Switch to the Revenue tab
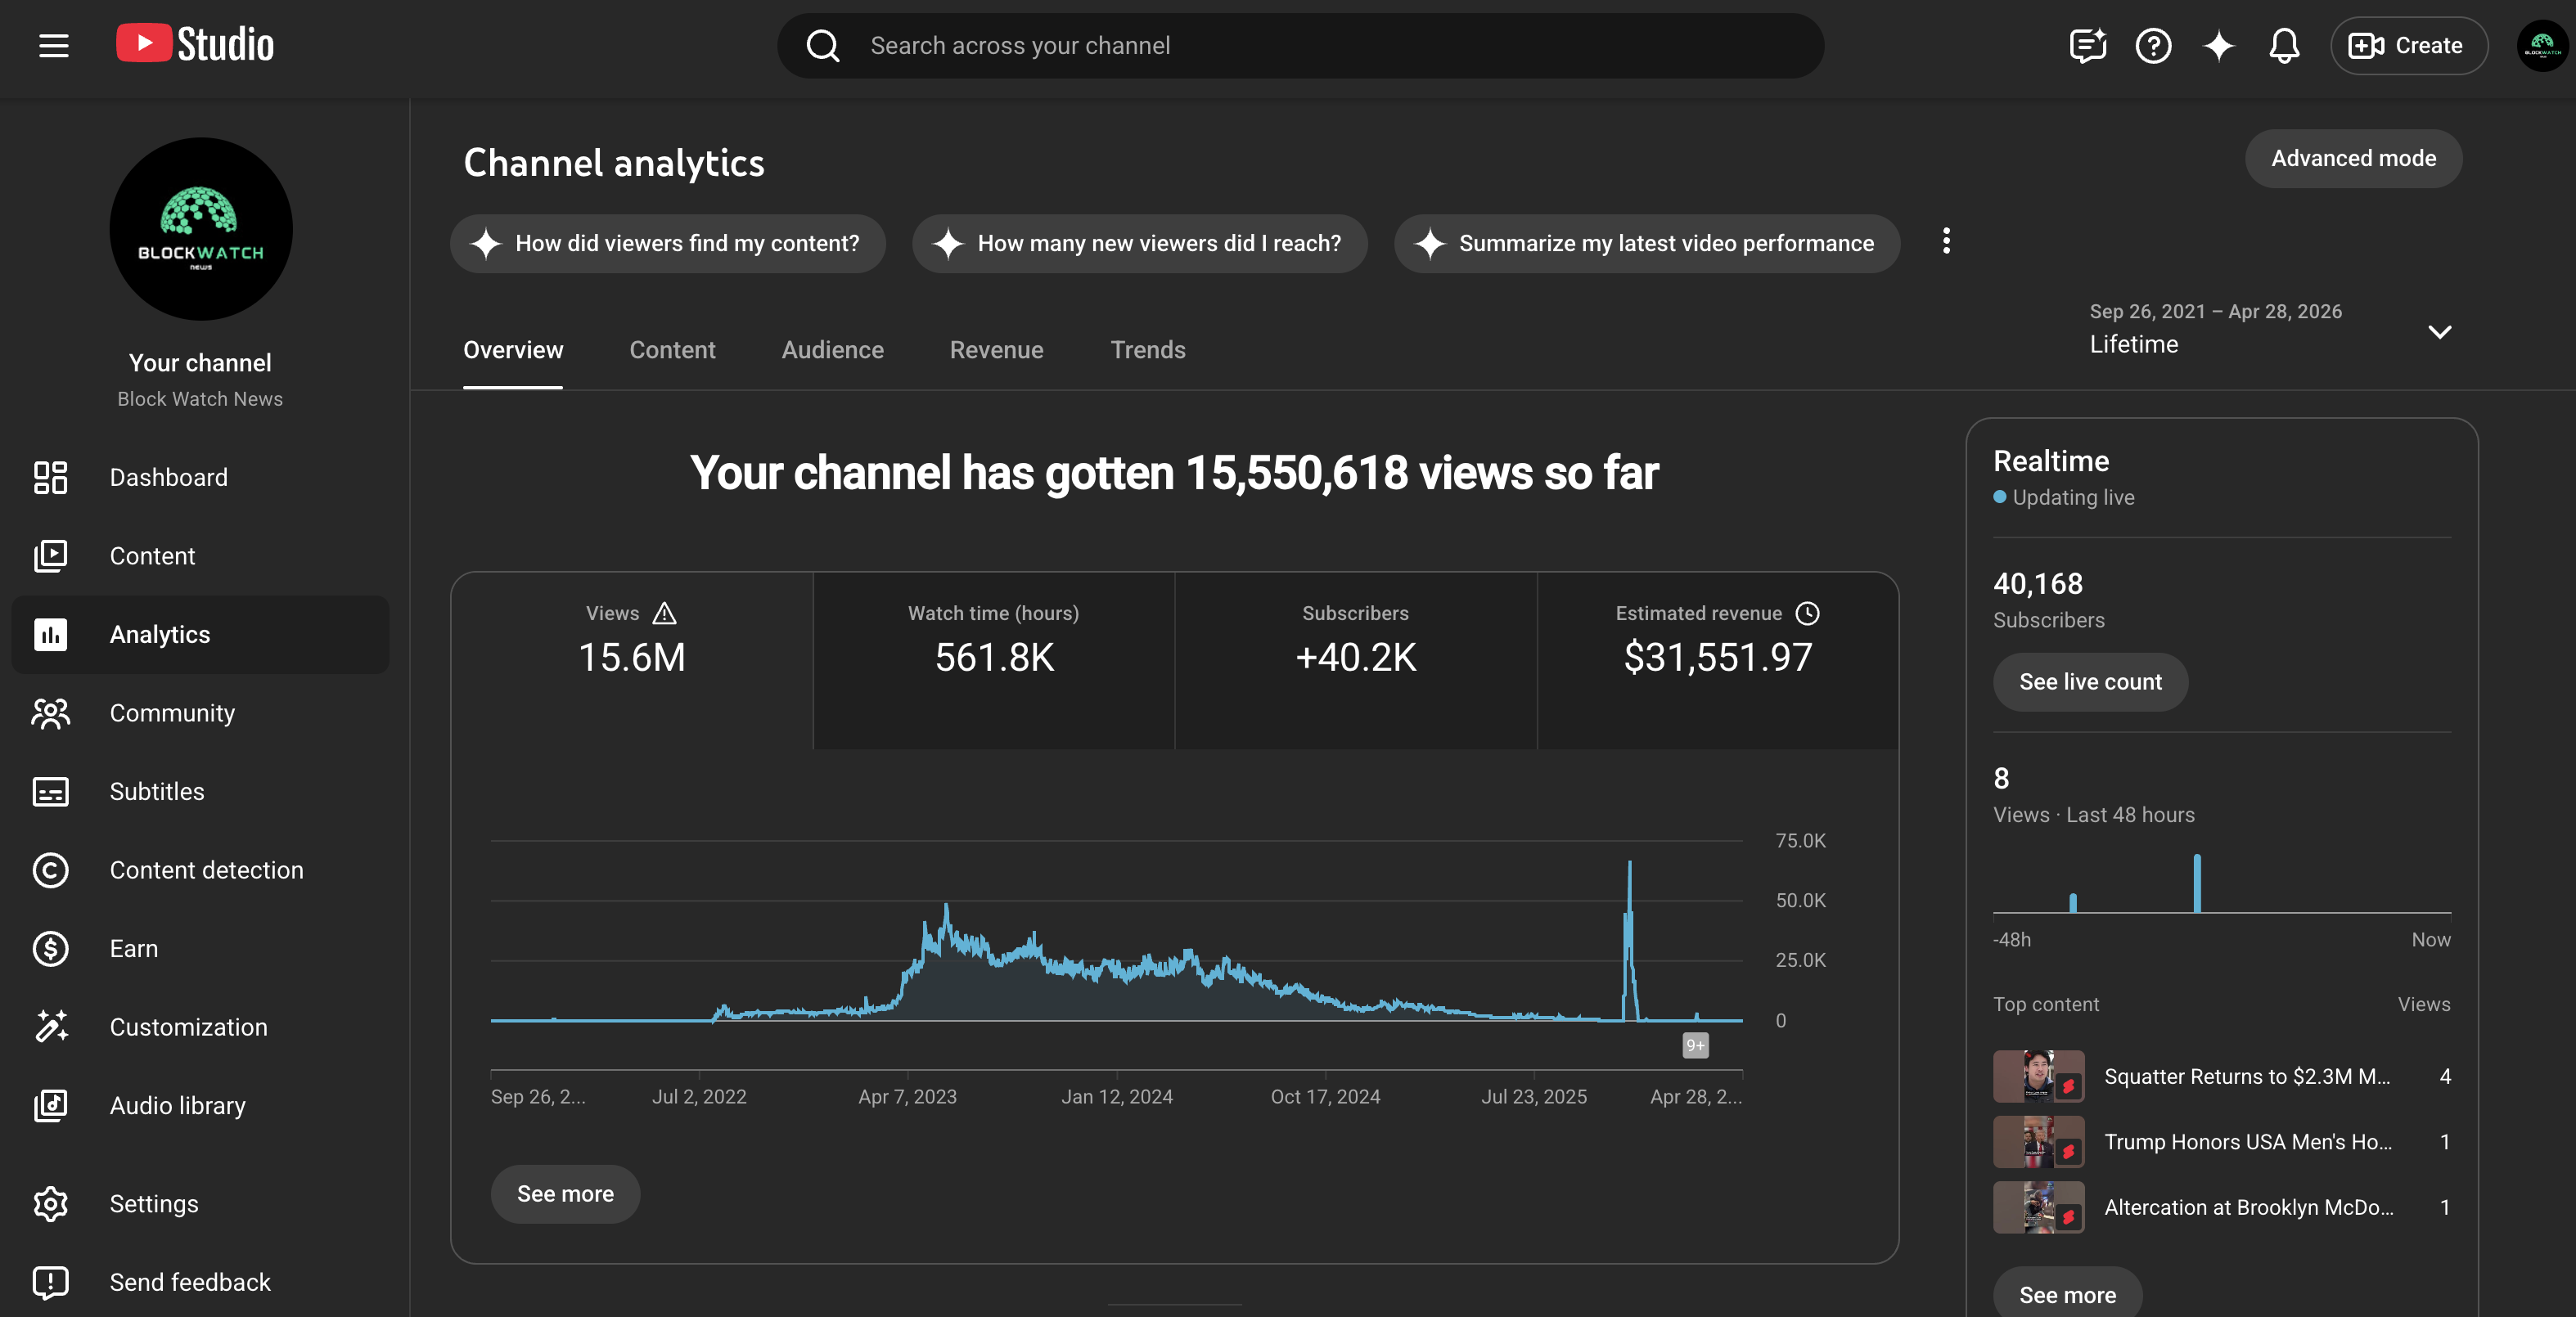The width and height of the screenshot is (2576, 1317). [x=996, y=350]
